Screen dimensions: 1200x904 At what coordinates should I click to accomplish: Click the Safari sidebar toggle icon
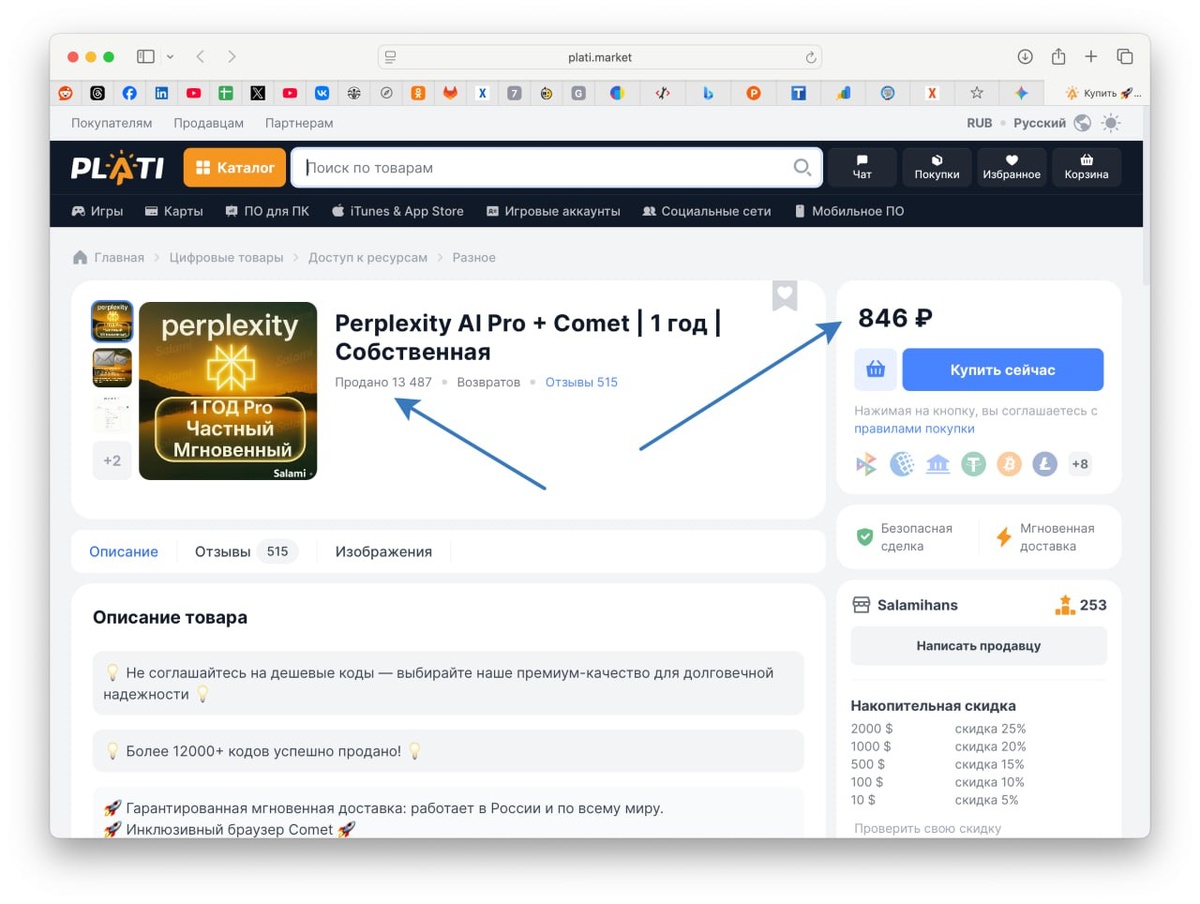146,57
